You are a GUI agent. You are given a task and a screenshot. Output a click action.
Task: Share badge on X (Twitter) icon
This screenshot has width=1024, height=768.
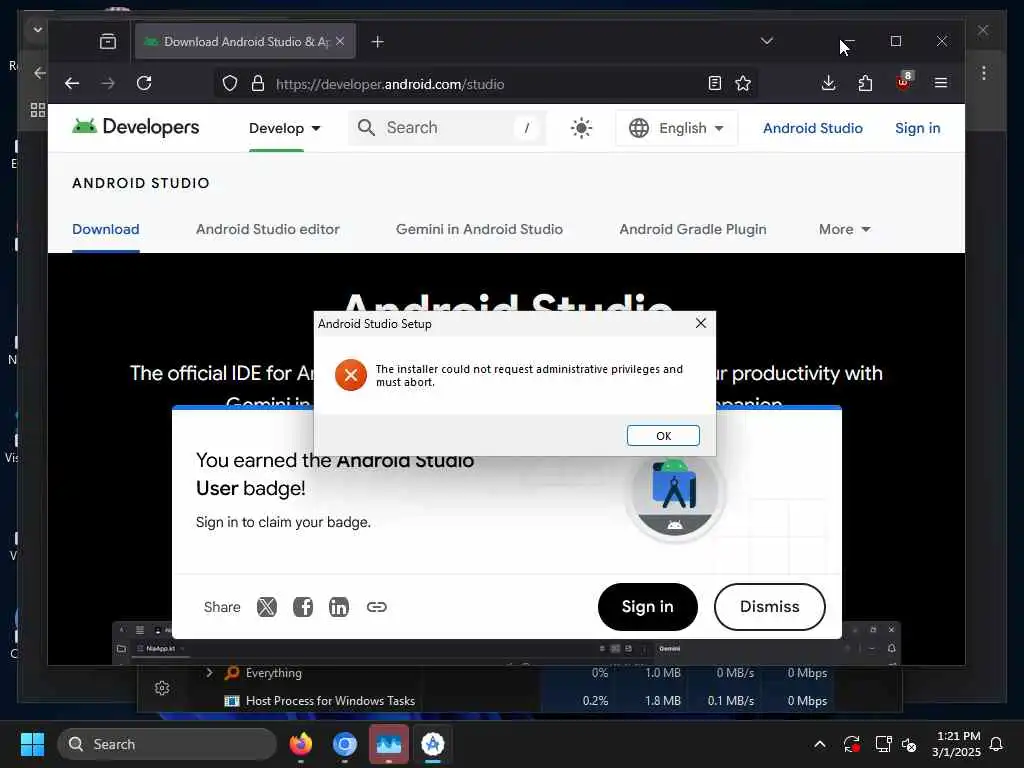tap(266, 607)
